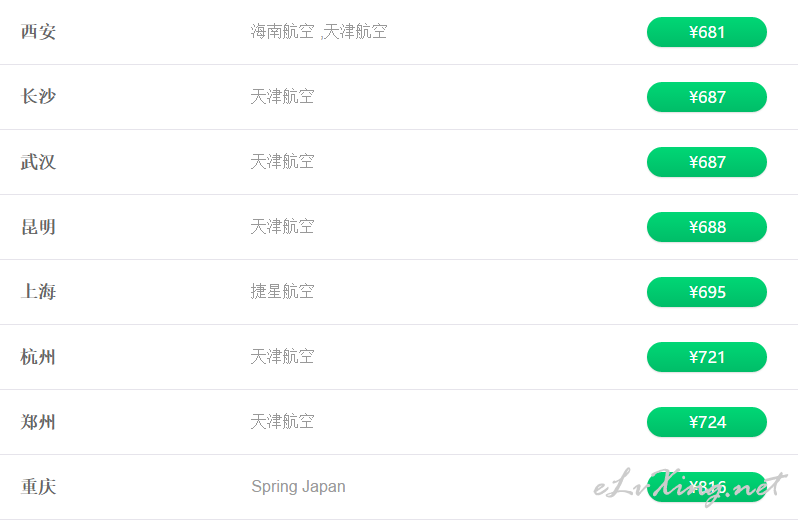This screenshot has height=520, width=798.
Task: Click the ¥687 price button for 长沙
Action: [x=706, y=97]
